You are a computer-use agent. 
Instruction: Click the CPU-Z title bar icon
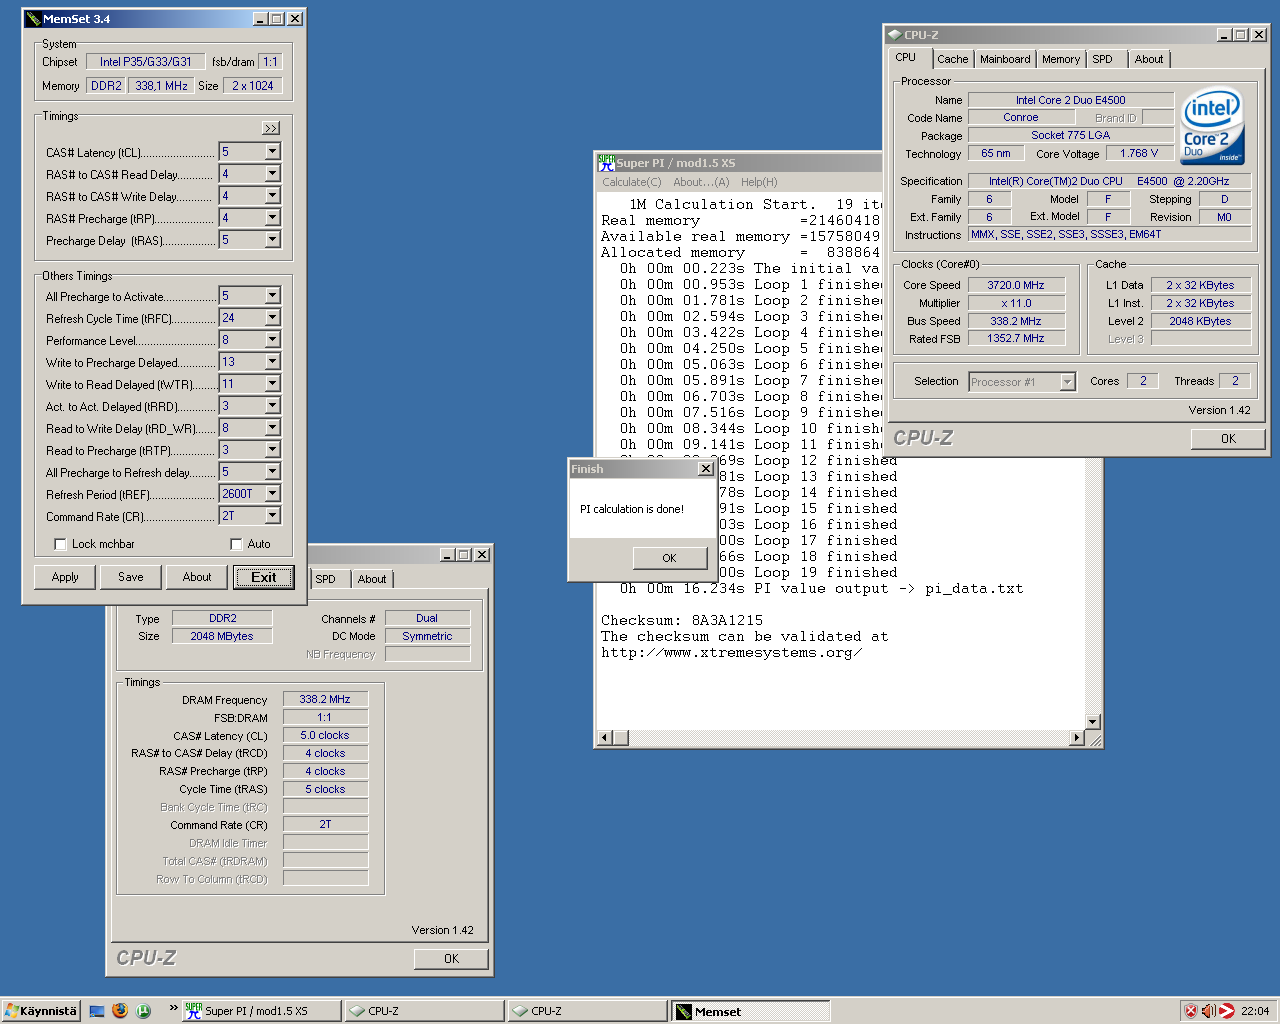(x=894, y=34)
